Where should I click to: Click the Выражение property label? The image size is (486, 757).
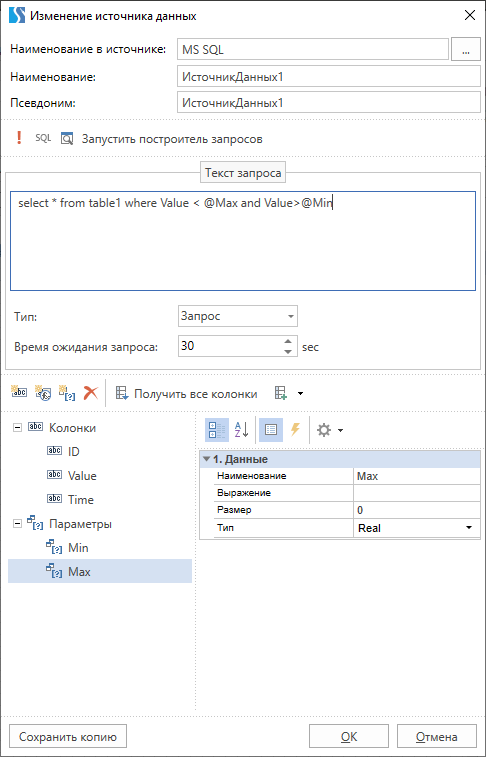coord(244,493)
